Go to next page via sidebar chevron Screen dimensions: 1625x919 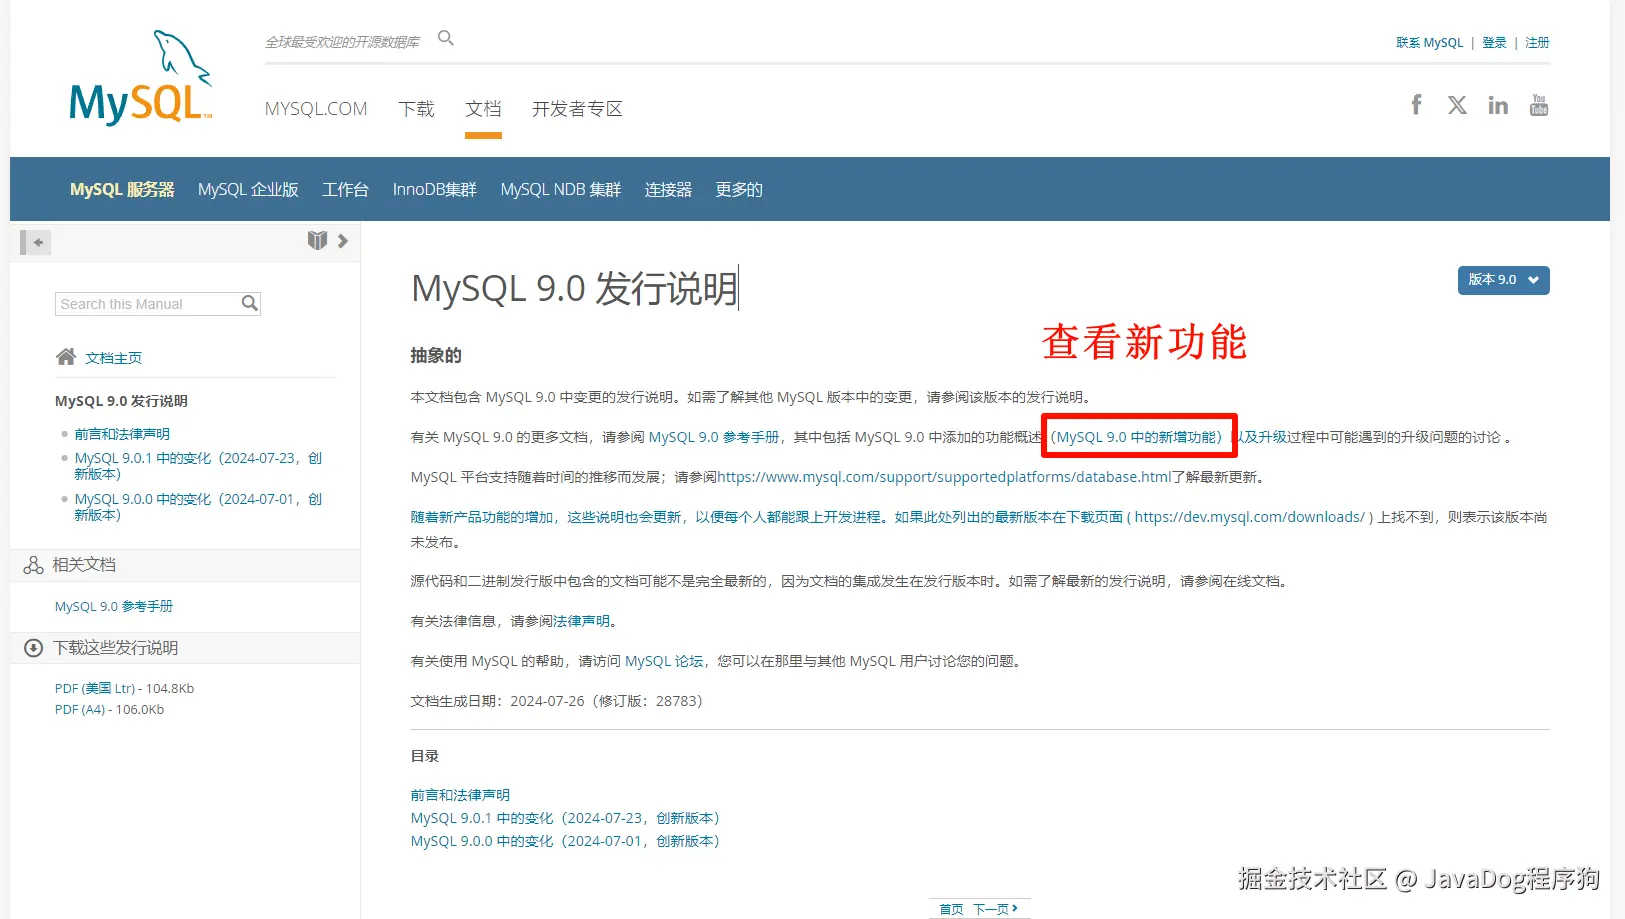(x=343, y=241)
